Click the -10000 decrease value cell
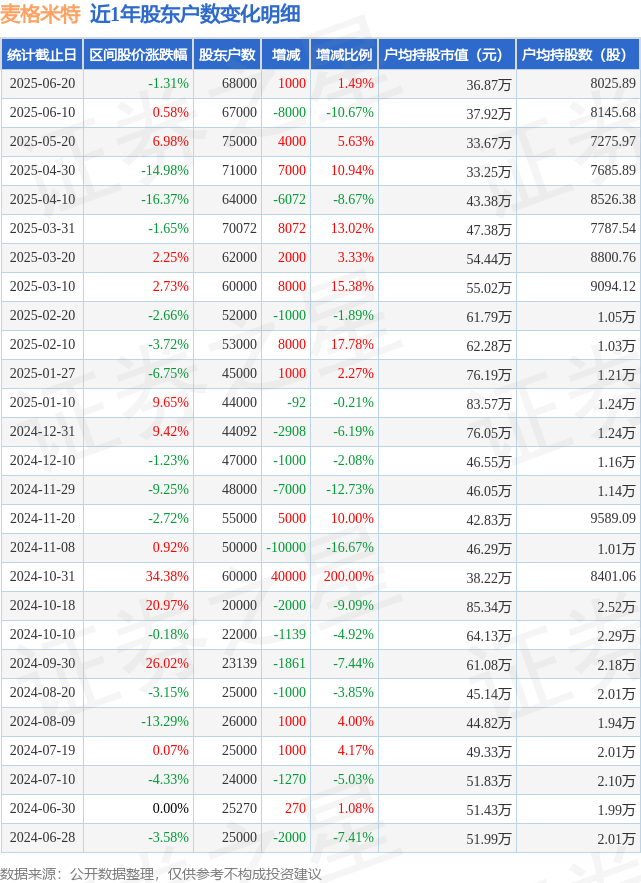The image size is (641, 883). 286,547
